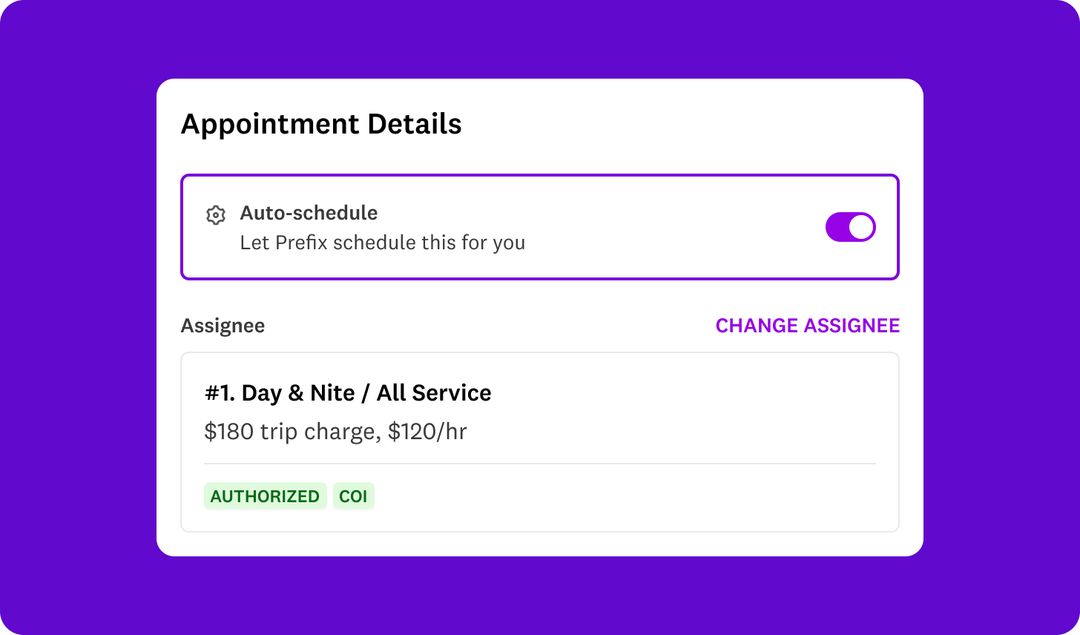1080x635 pixels.
Task: Click the green AUTHORIZED badge
Action: pos(265,496)
